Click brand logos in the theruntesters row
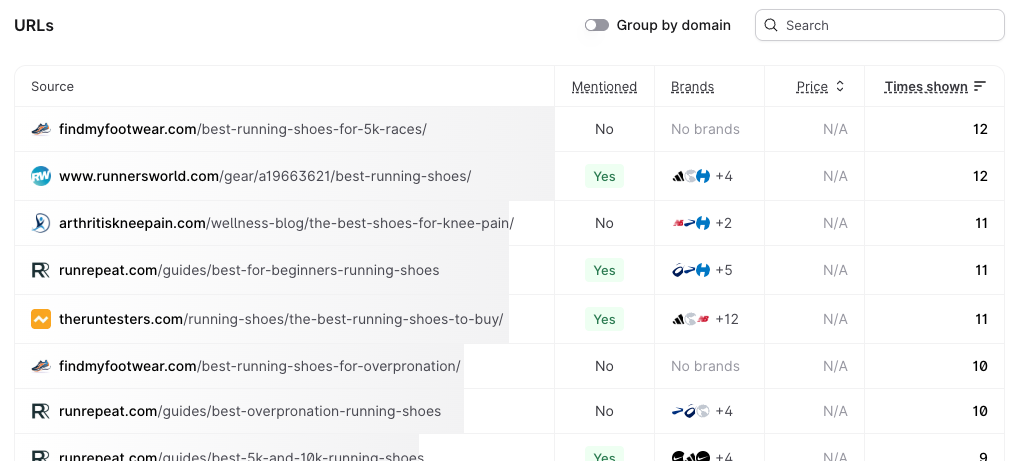The width and height of the screenshot is (1018, 461). click(691, 319)
